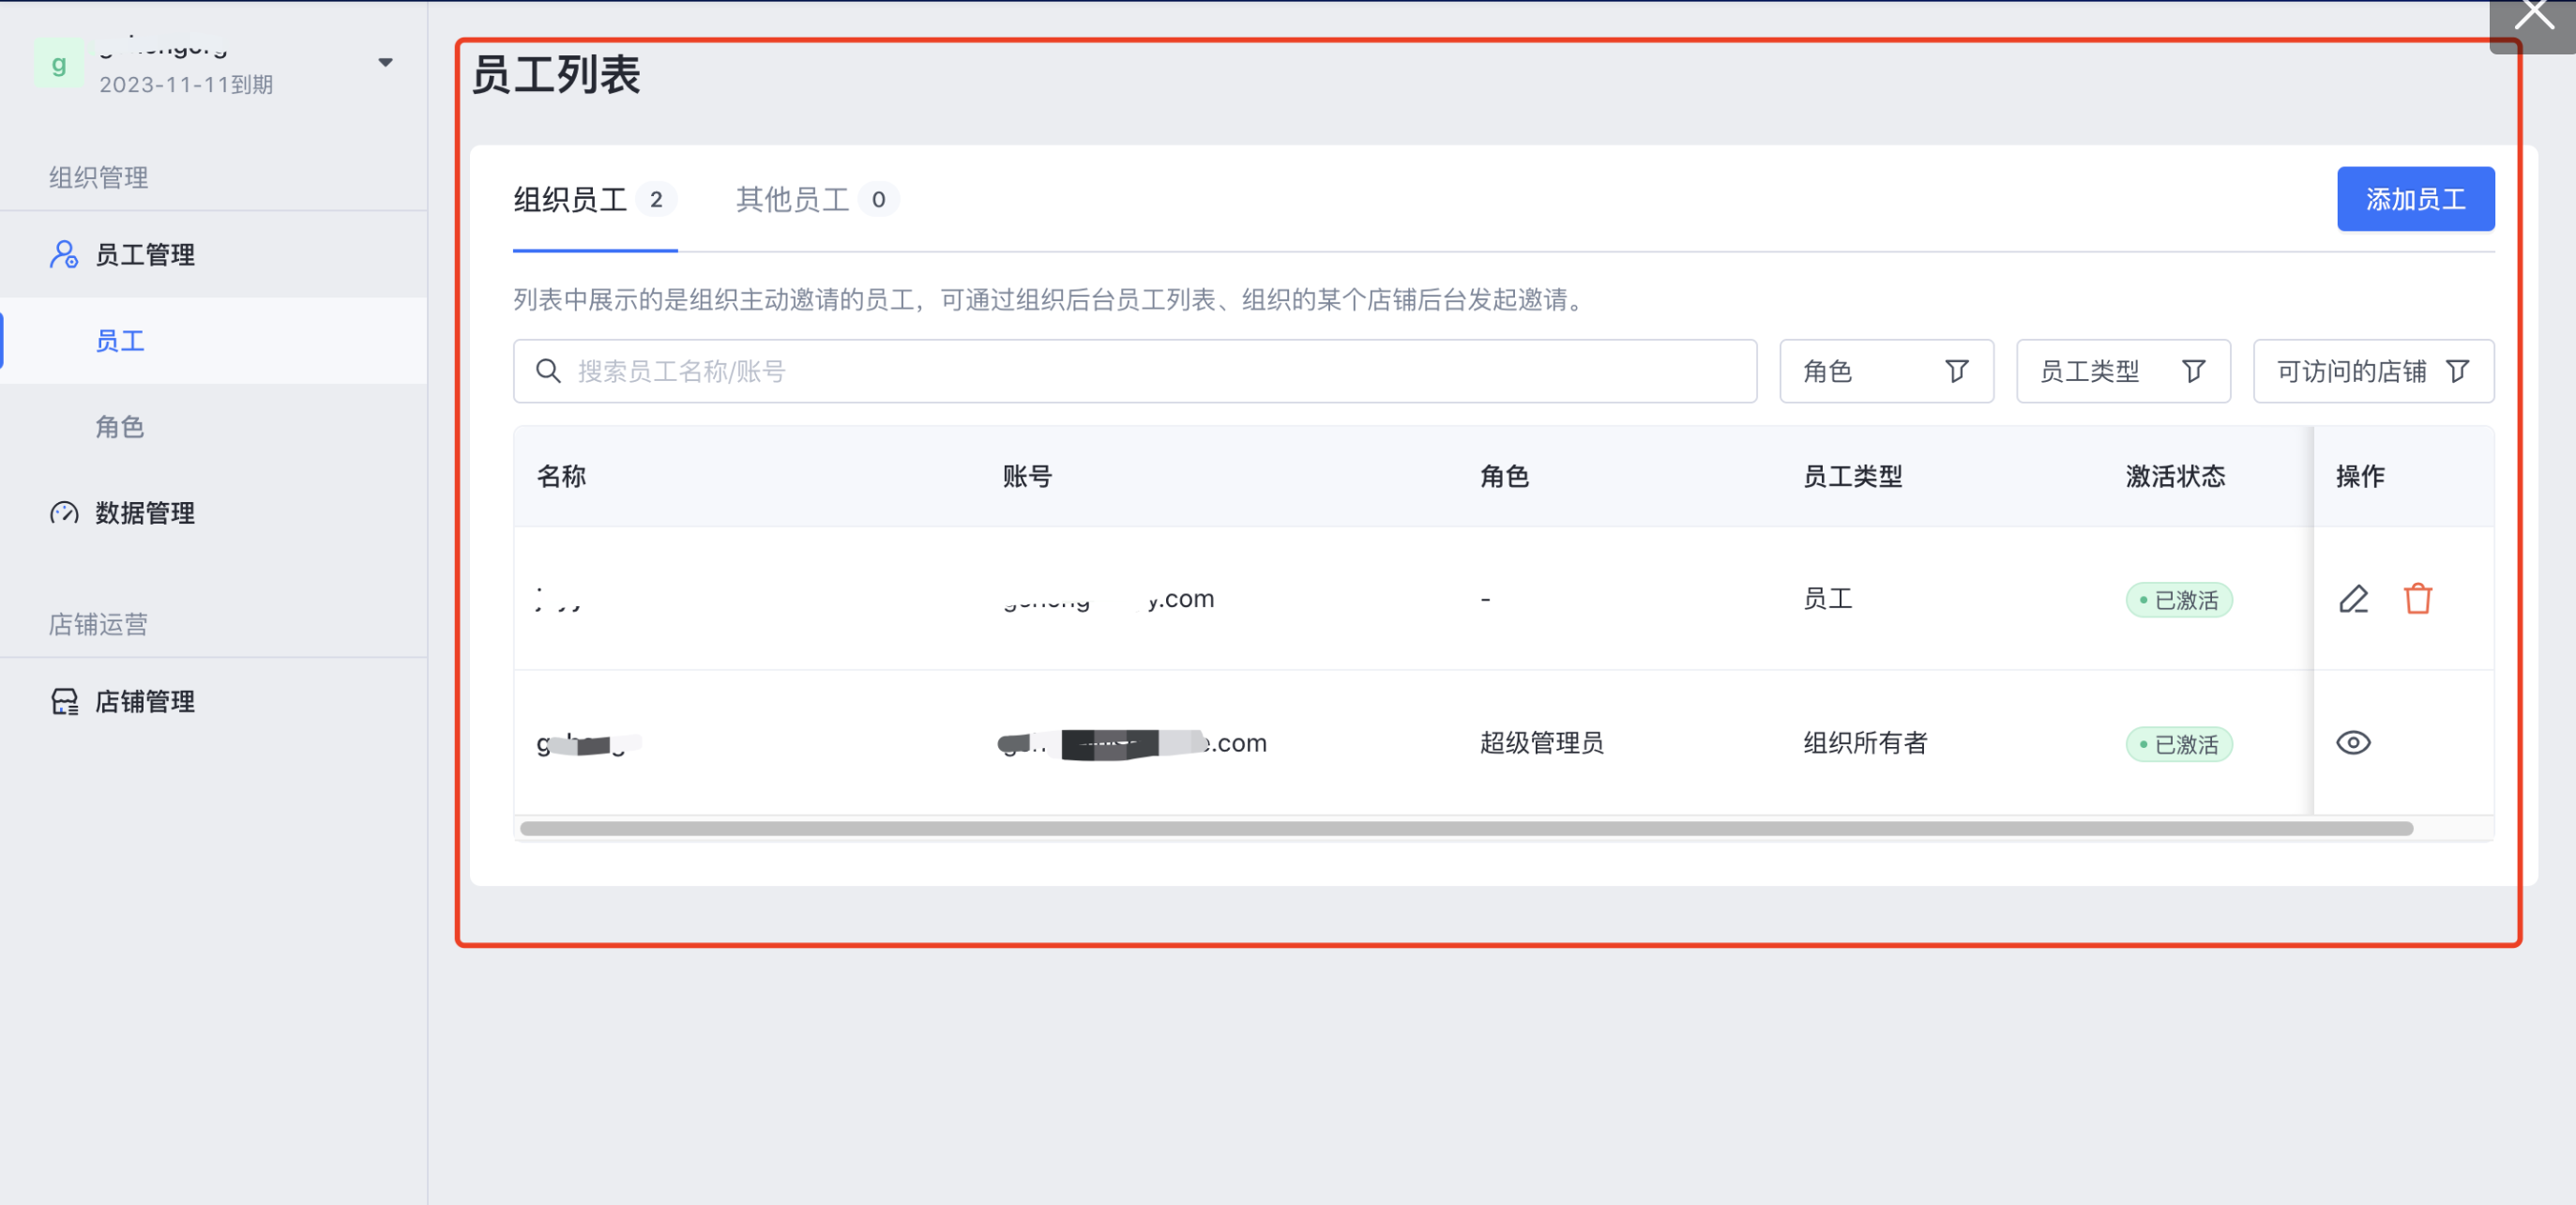
Task: Open the 角色 sidebar submenu item
Action: [120, 428]
